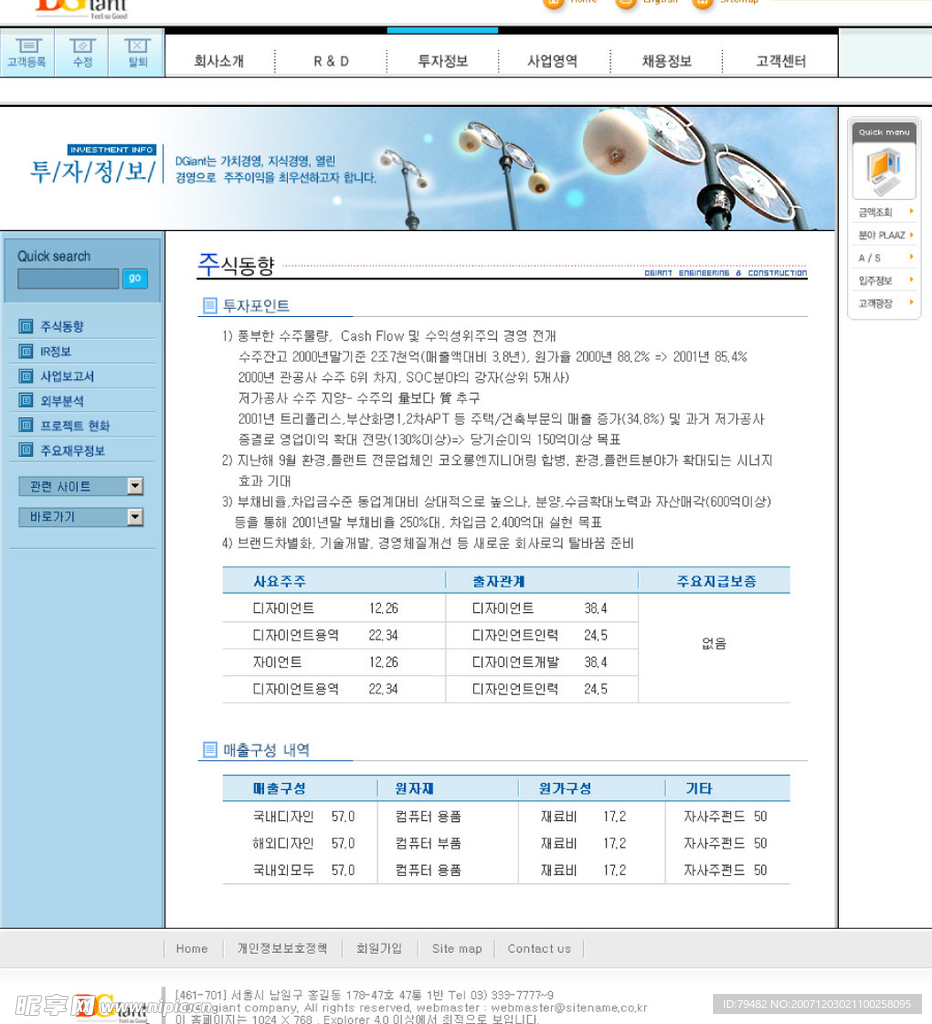Click the footer Home link

[x=192, y=948]
